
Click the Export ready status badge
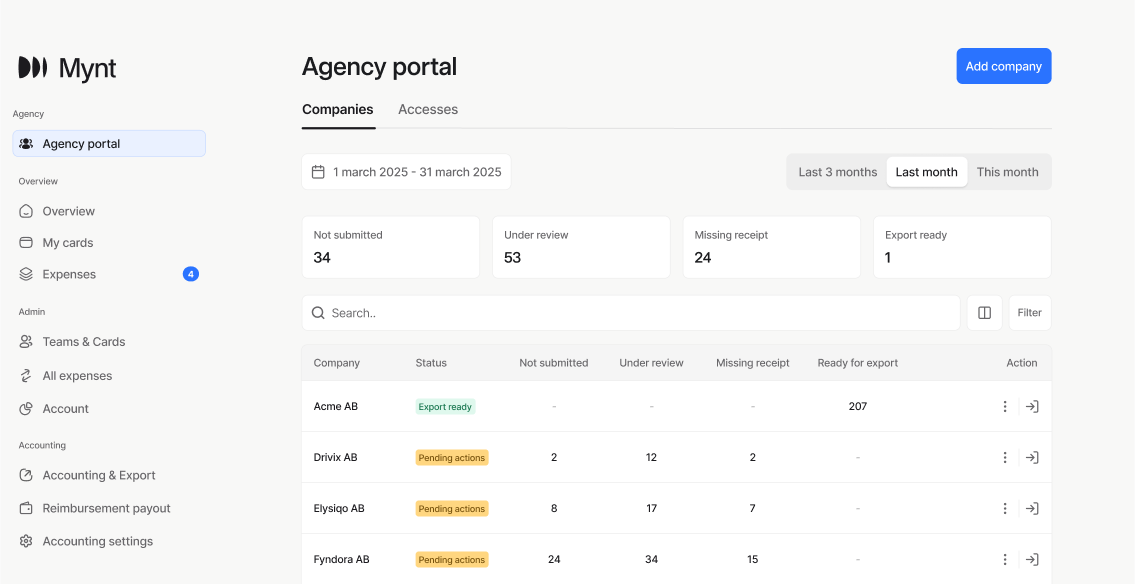[445, 407]
